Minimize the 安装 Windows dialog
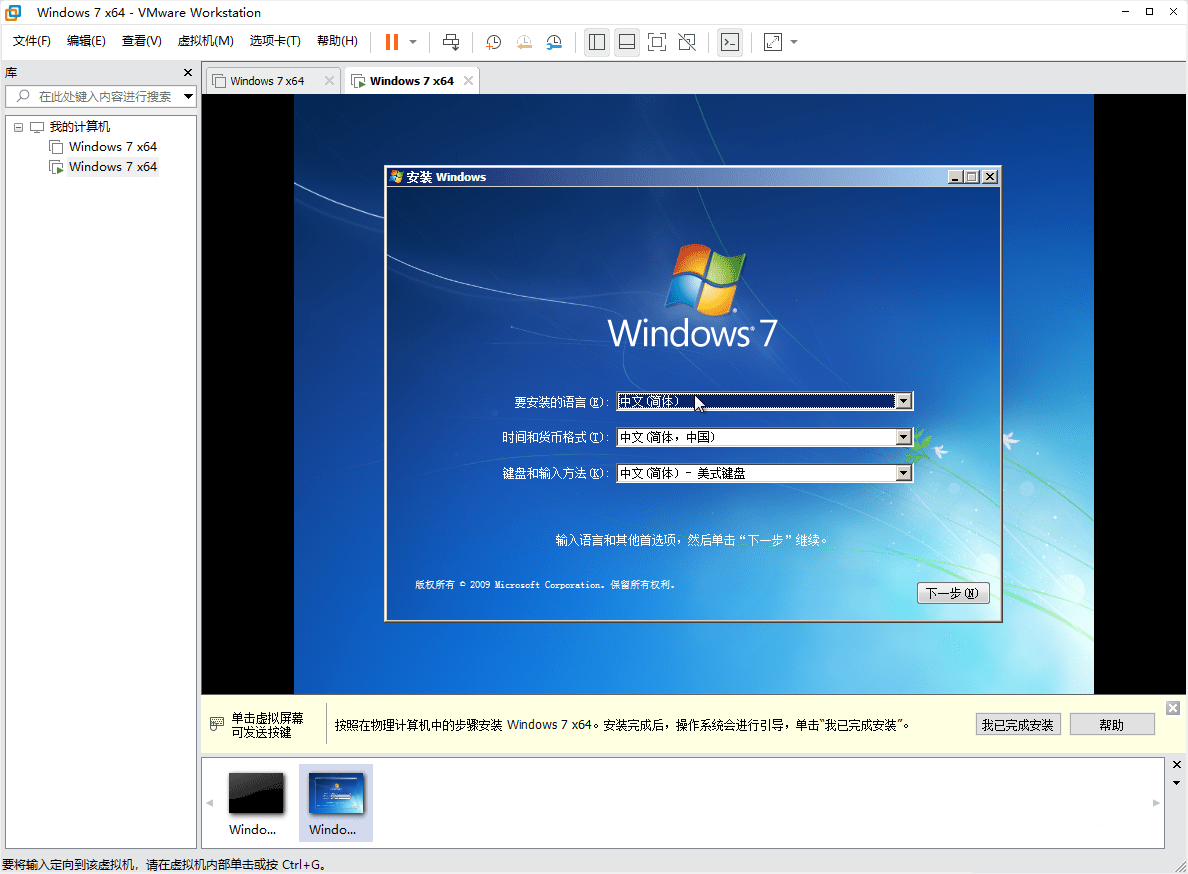Viewport: 1188px width, 874px height. coord(955,177)
